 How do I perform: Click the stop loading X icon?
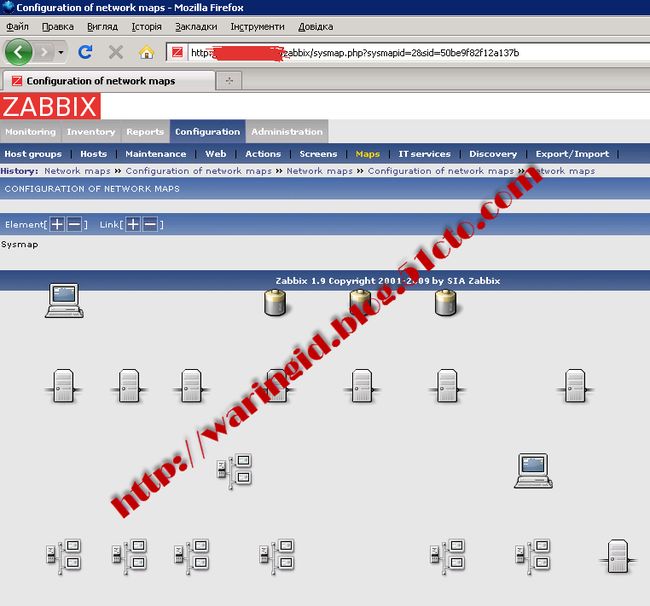point(116,53)
